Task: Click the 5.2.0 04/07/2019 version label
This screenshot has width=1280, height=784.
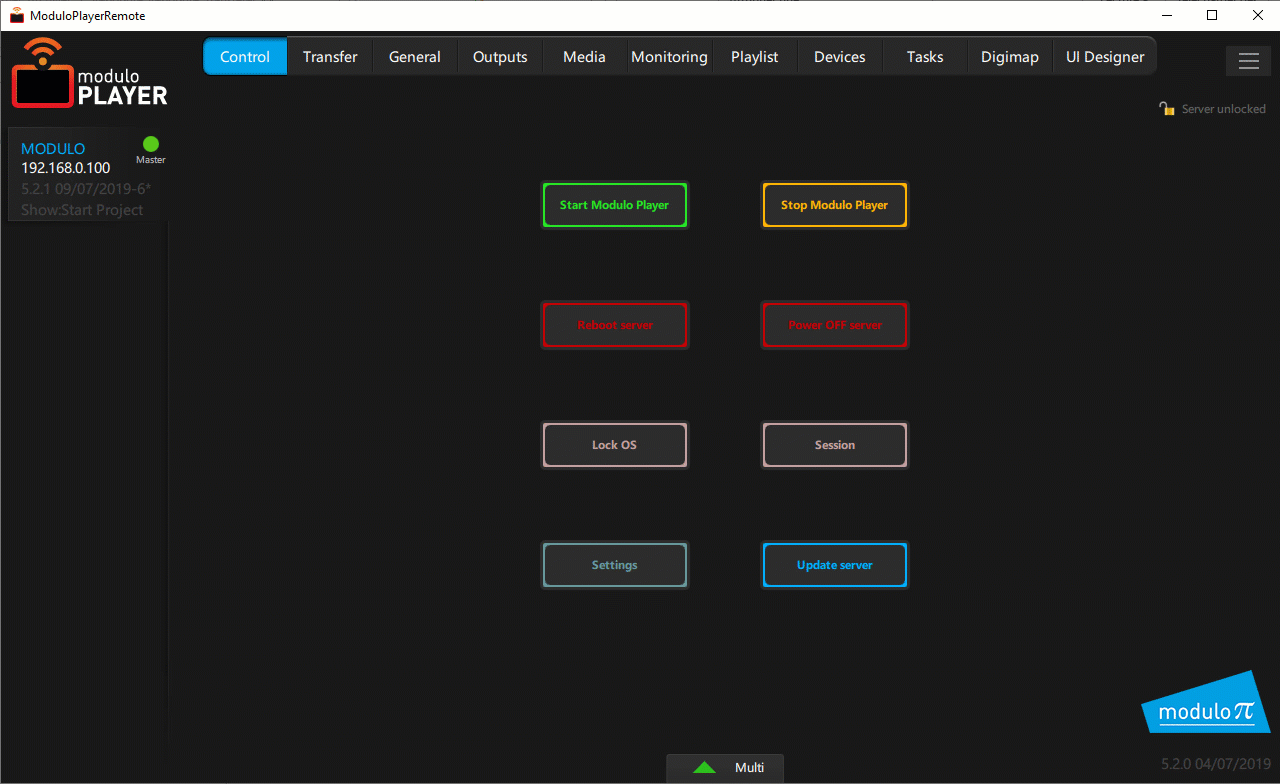Action: [x=1216, y=764]
